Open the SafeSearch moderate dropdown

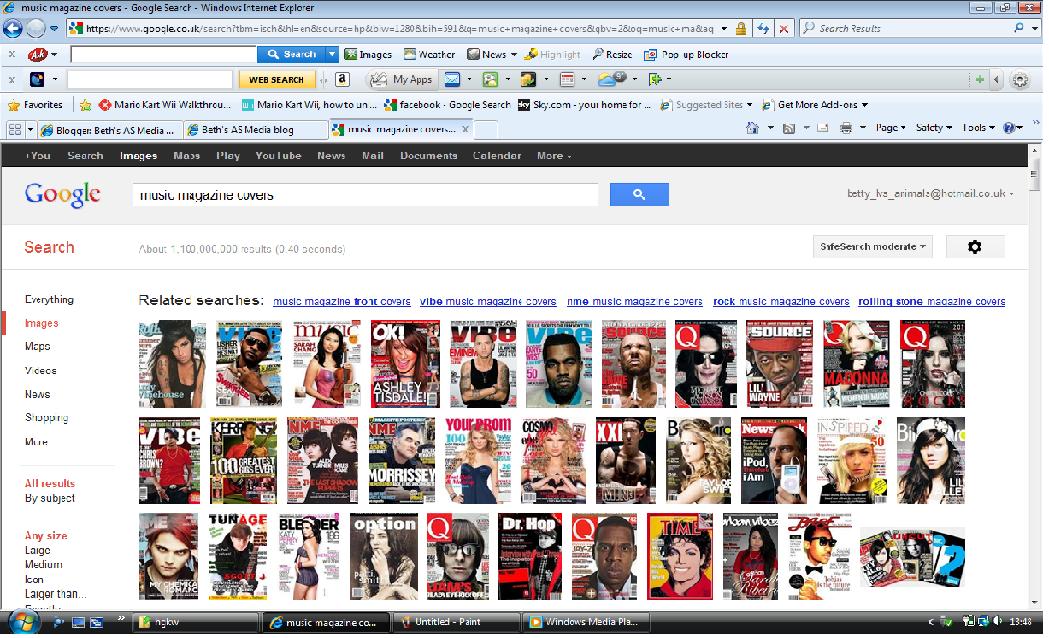pyautogui.click(x=872, y=247)
